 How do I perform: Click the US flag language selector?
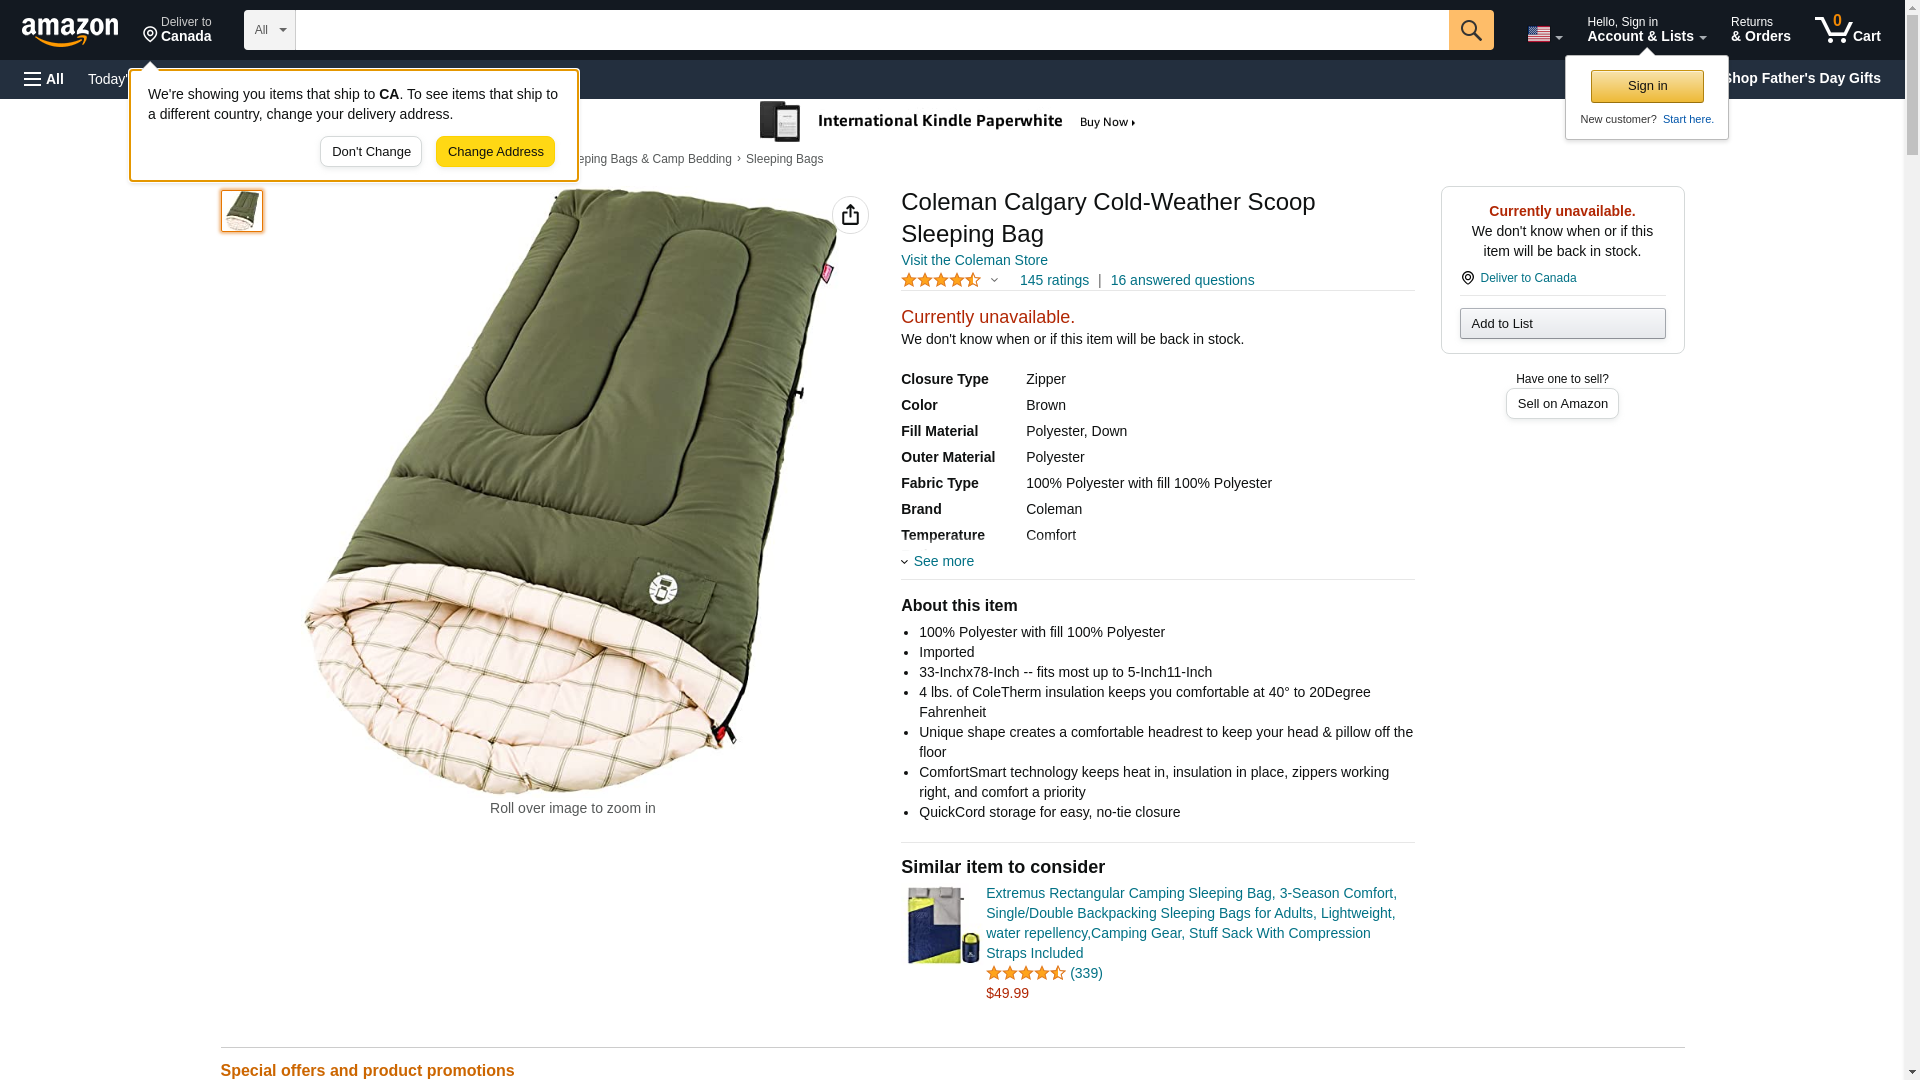tap(1544, 34)
